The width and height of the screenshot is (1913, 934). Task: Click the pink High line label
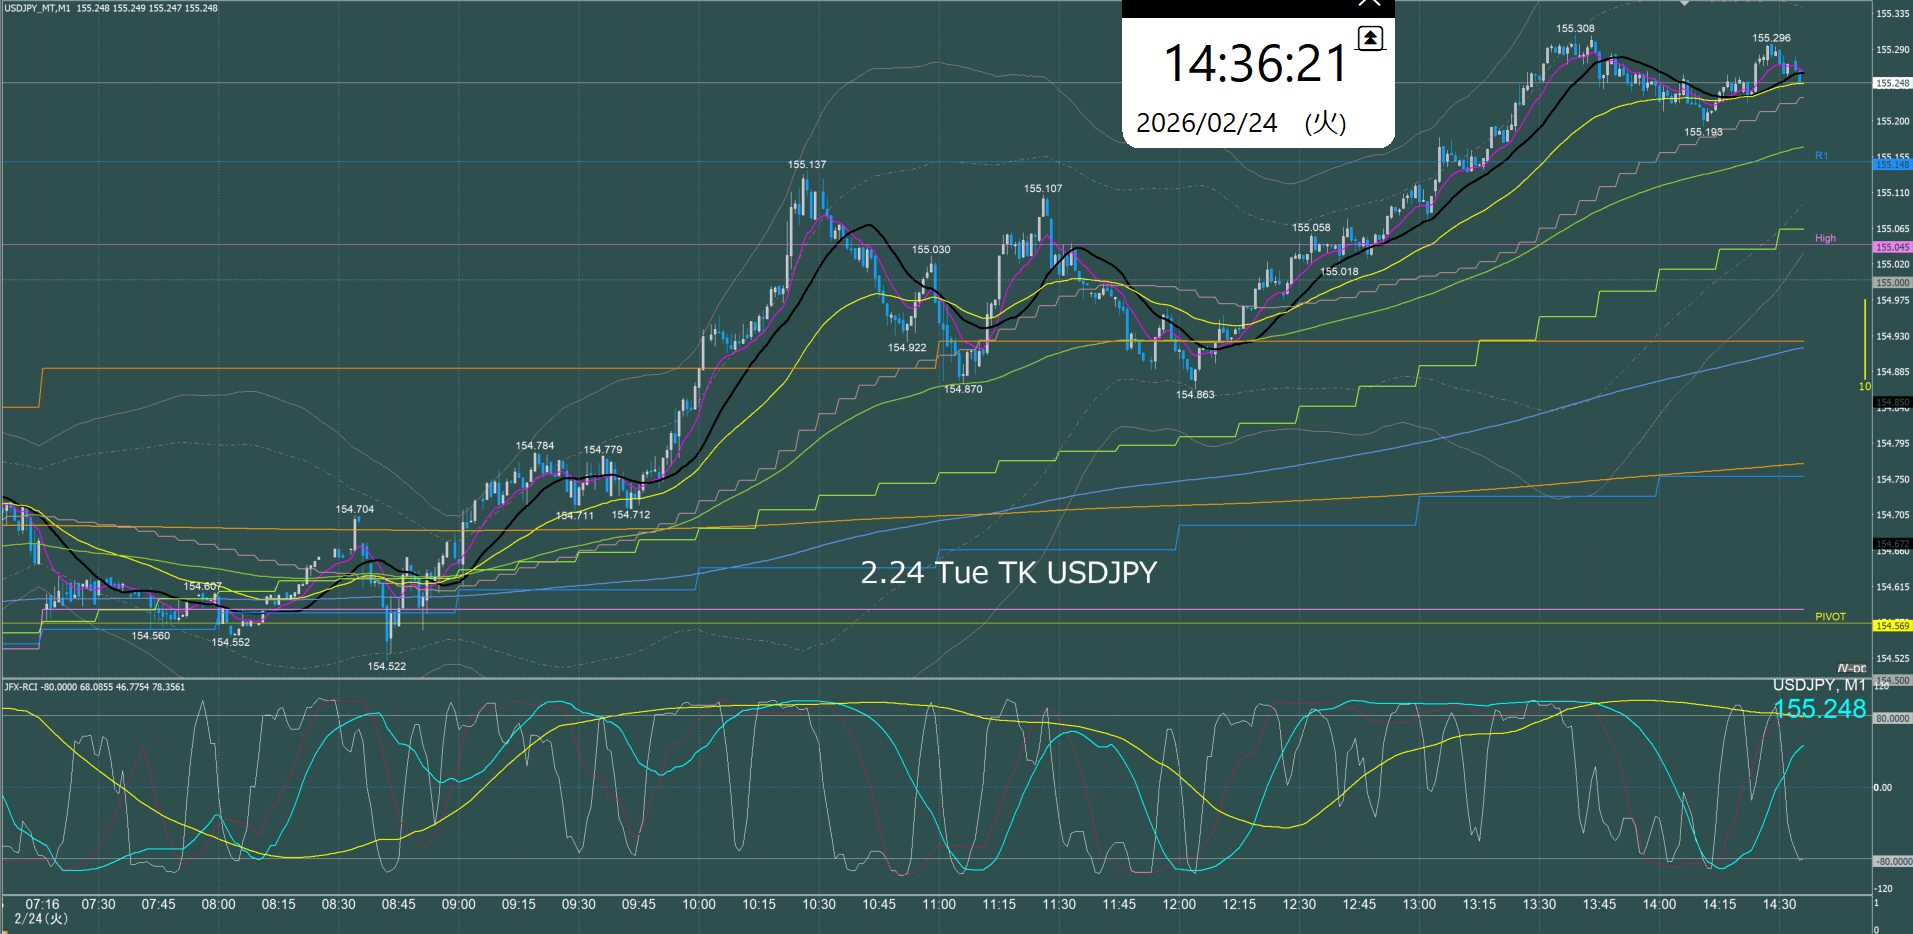[x=1825, y=239]
